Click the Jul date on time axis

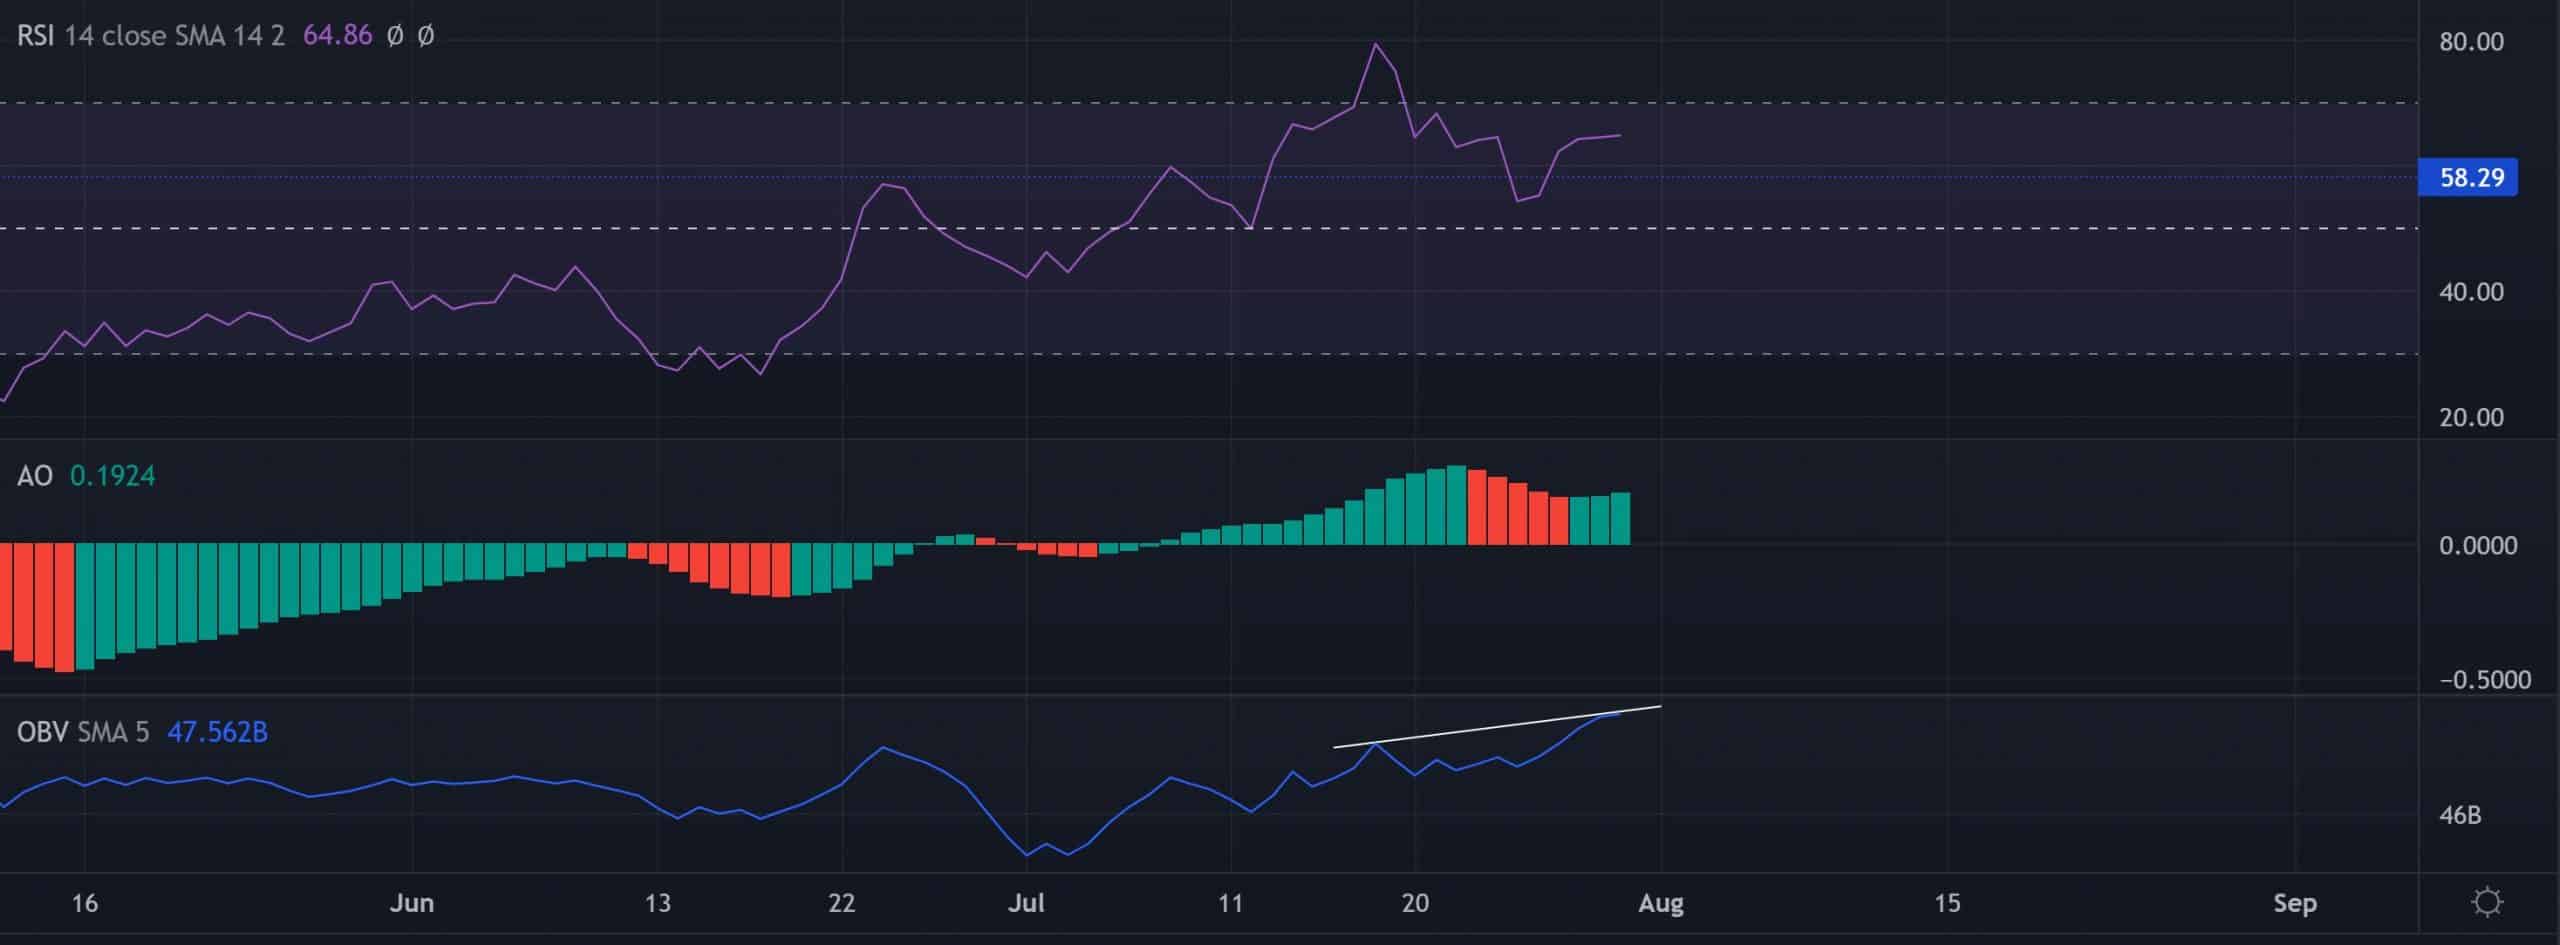click(x=1026, y=904)
